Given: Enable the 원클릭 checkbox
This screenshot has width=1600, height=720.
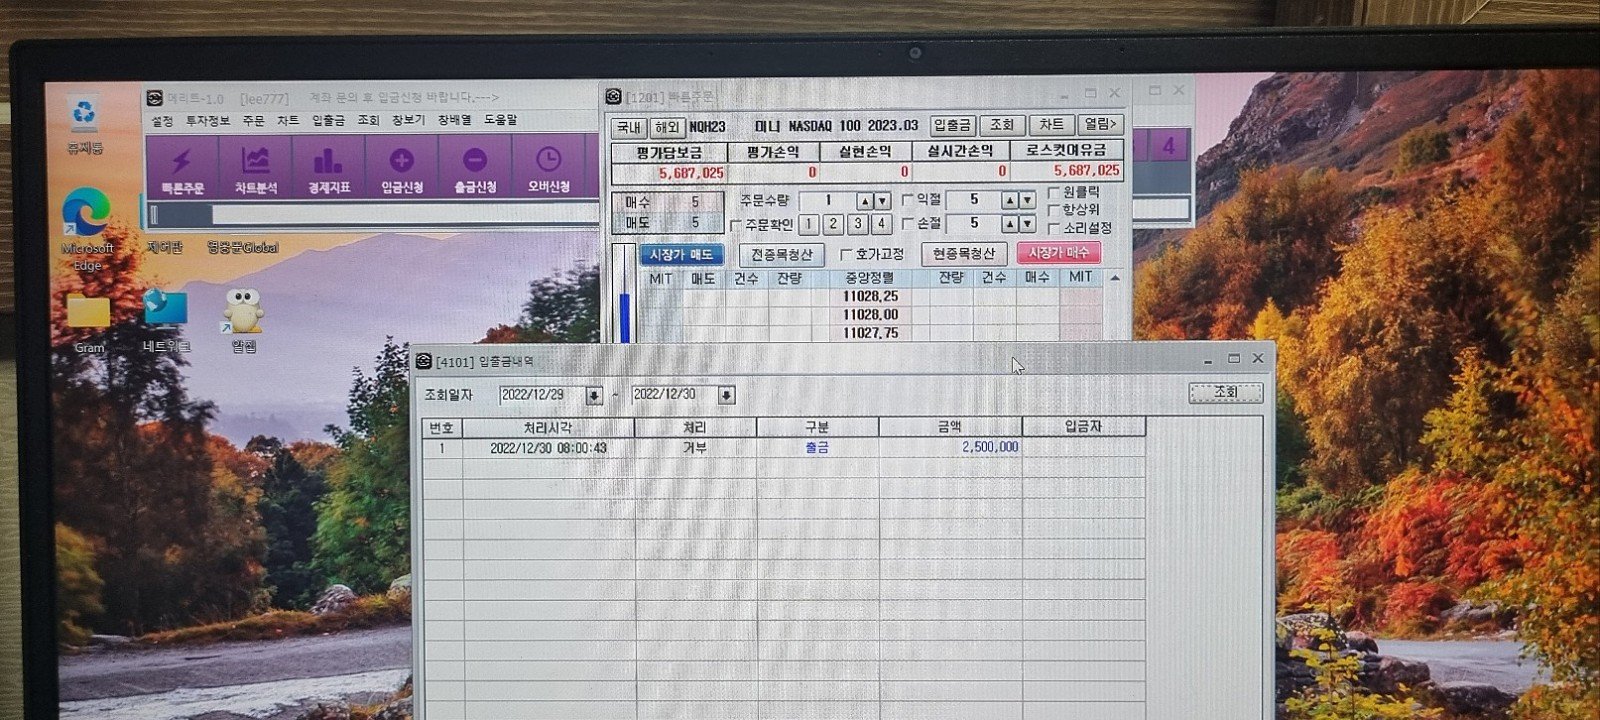Looking at the screenshot, I should click(x=1054, y=192).
